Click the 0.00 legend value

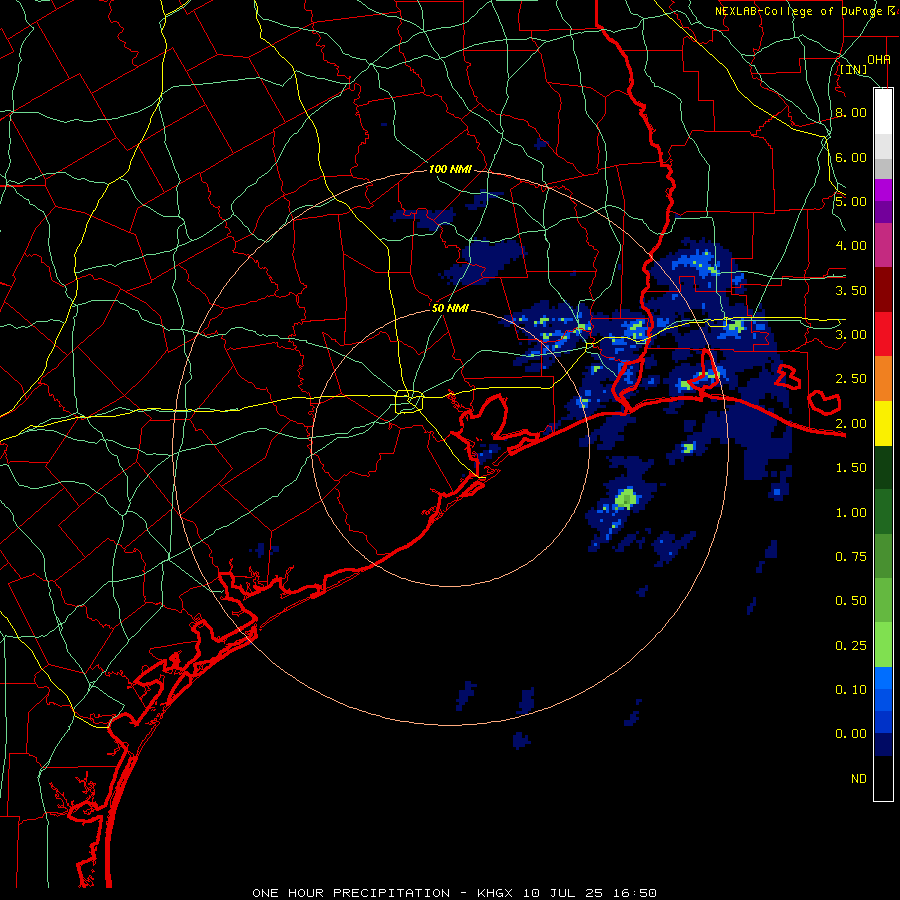point(851,734)
